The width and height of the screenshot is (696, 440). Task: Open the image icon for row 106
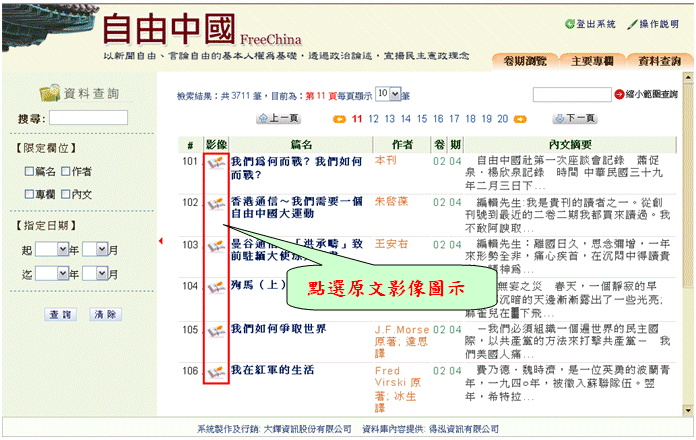point(215,370)
